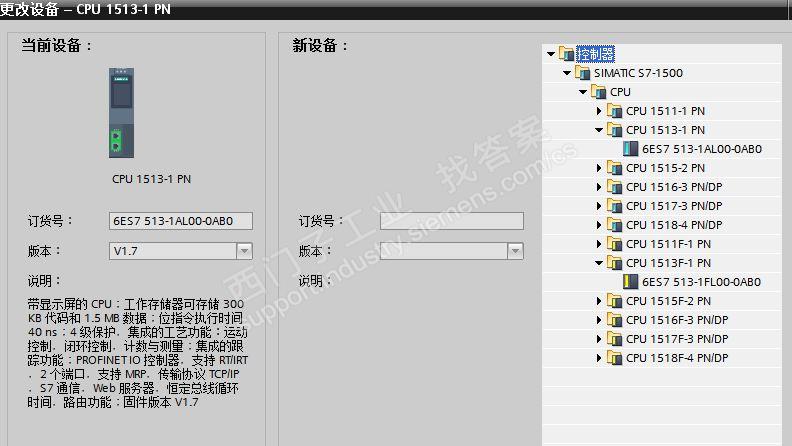Select the CPU 1518F-4 PN/DP label
The image size is (792, 446).
coord(677,358)
